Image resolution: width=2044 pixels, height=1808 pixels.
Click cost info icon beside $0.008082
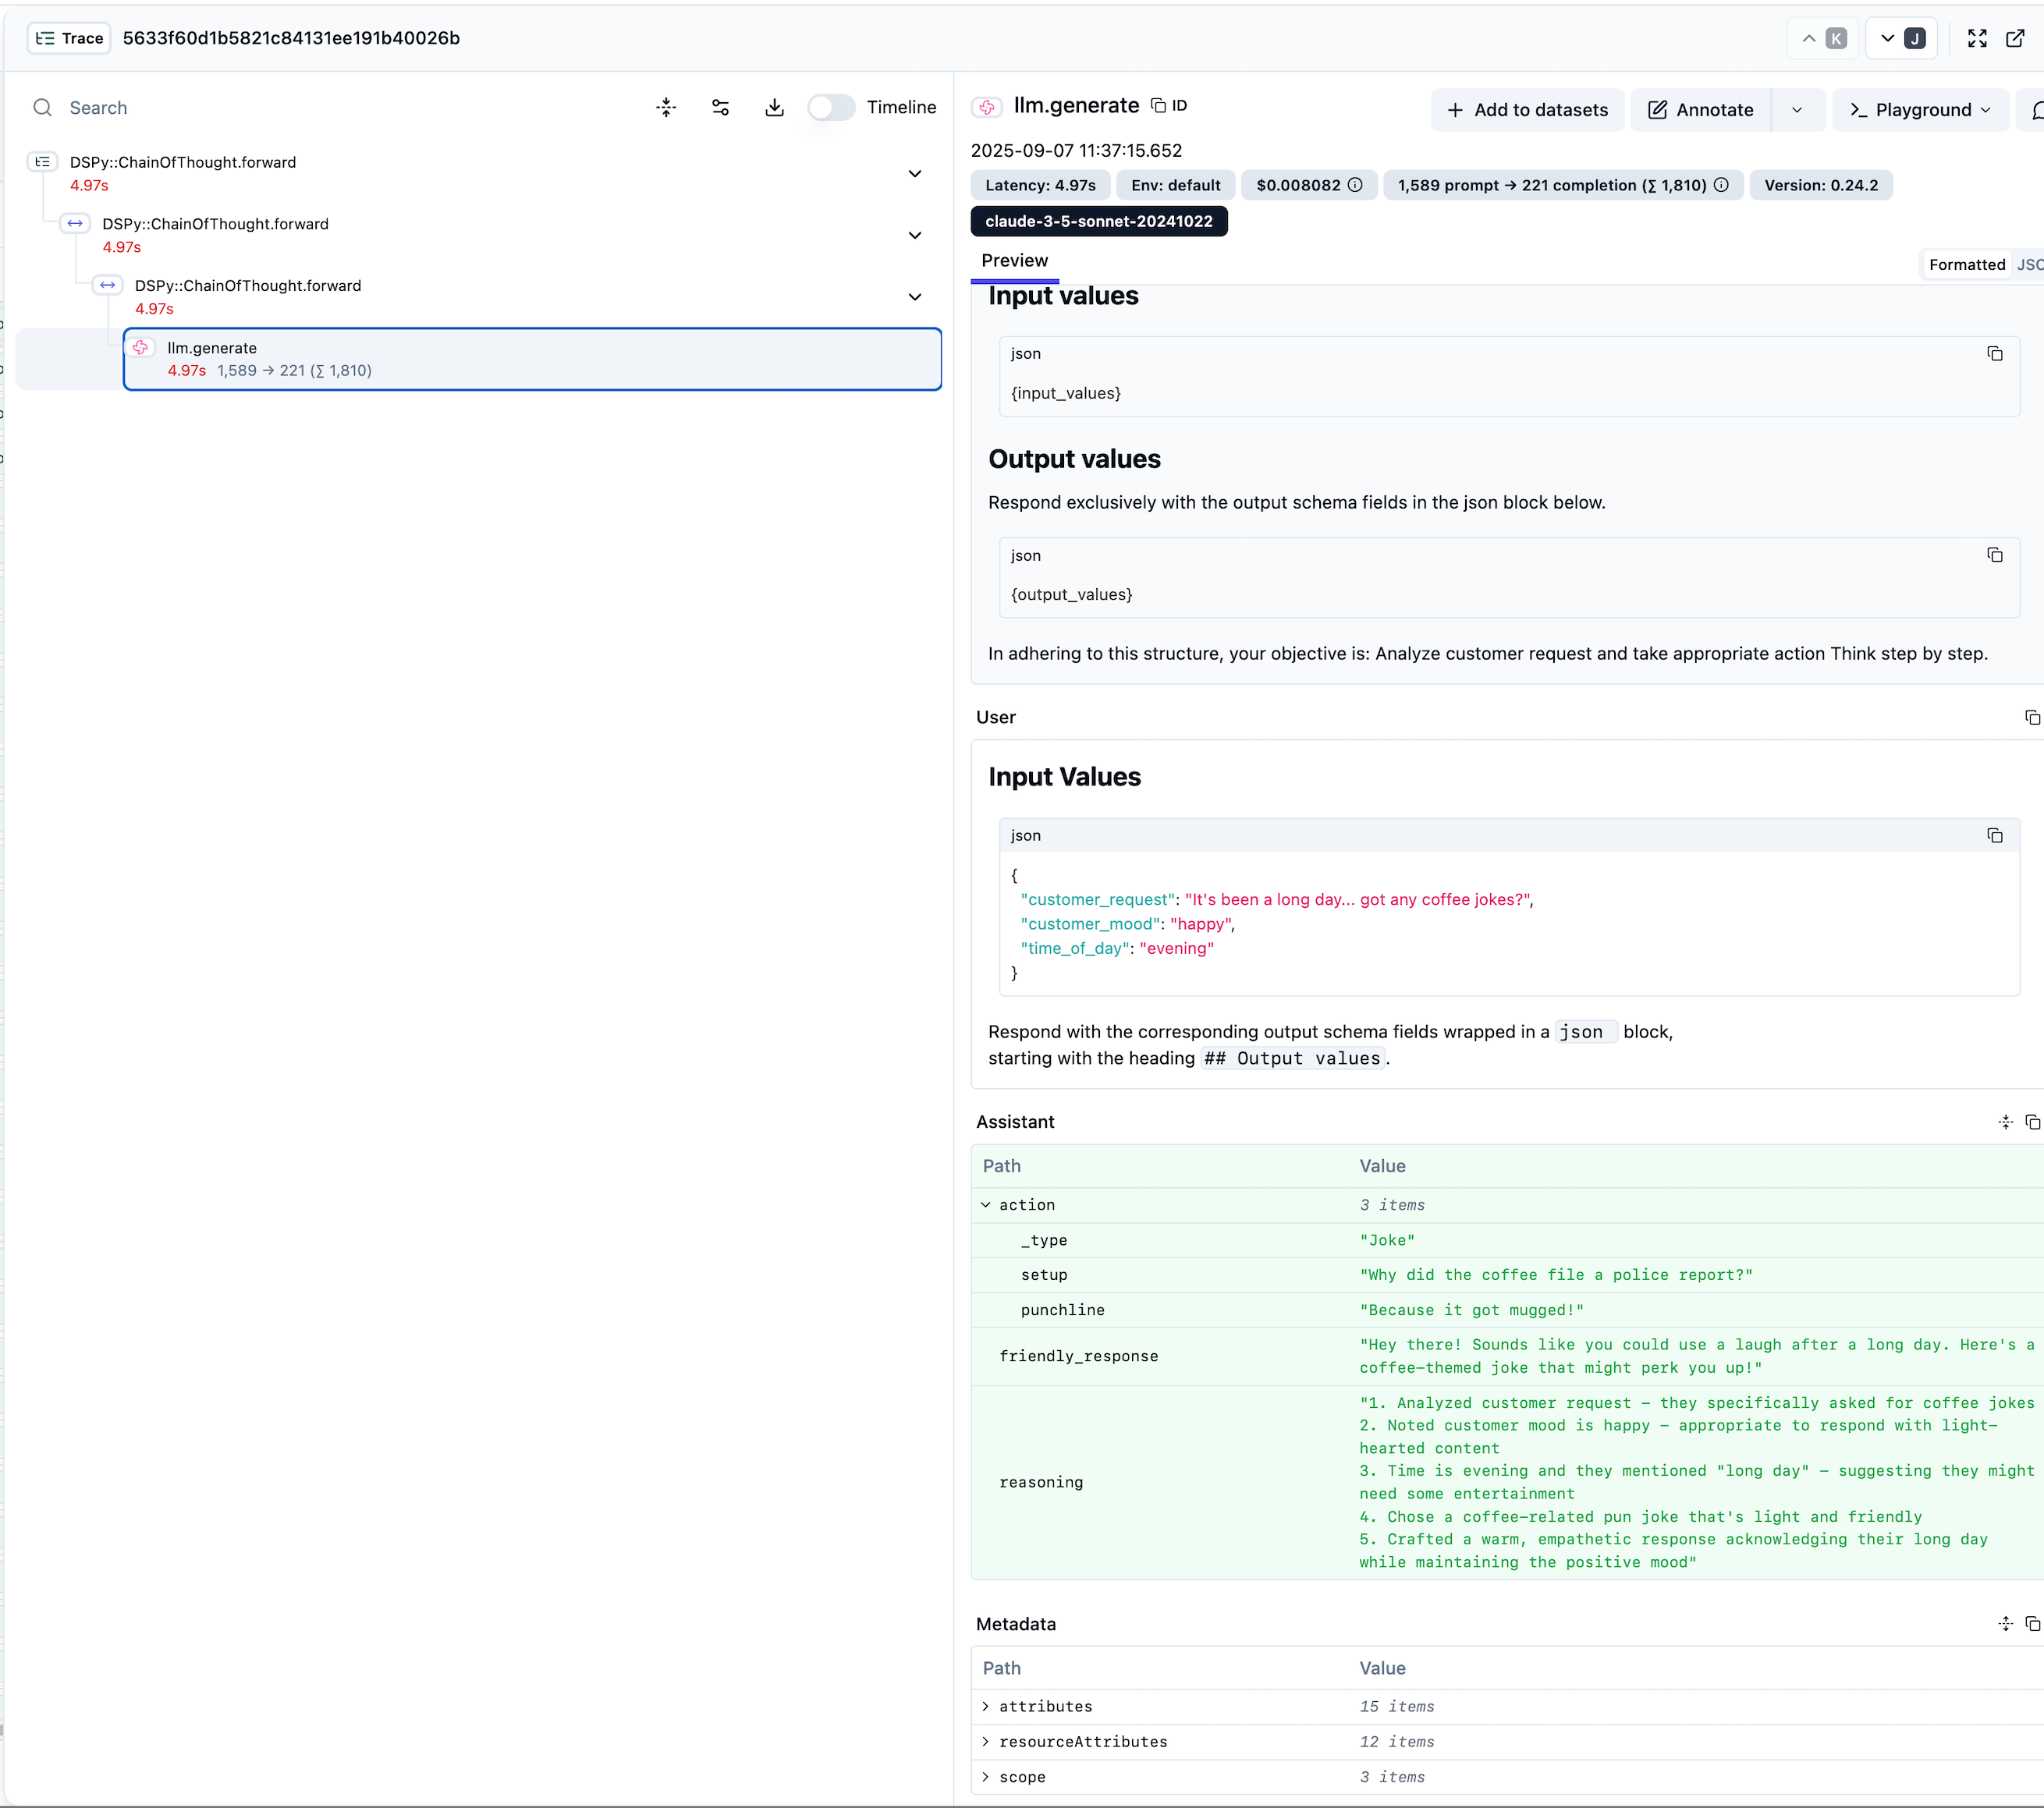[x=1355, y=185]
